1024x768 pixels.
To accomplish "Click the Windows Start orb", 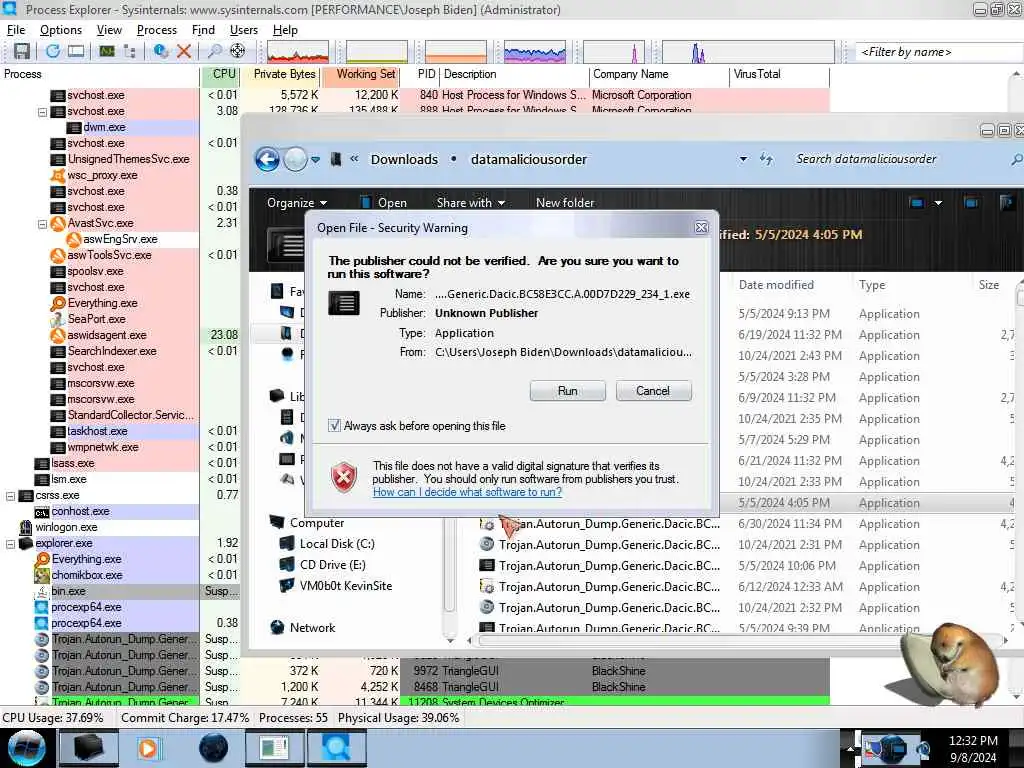I will (27, 748).
